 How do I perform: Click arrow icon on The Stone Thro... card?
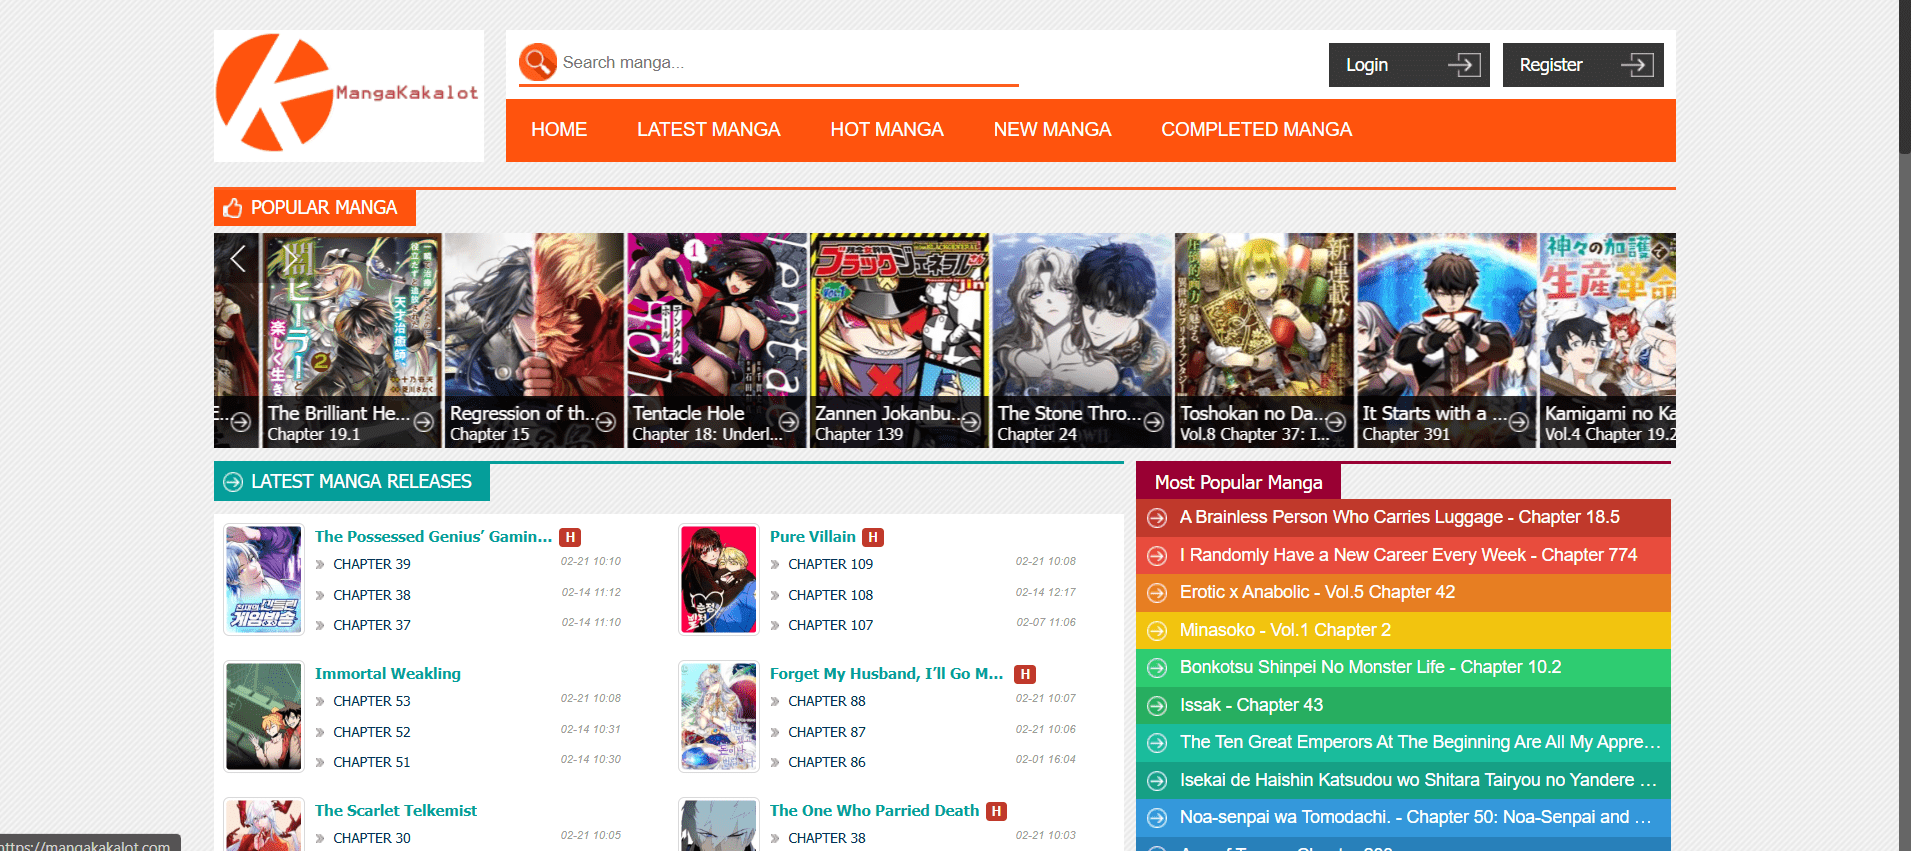tap(1154, 422)
